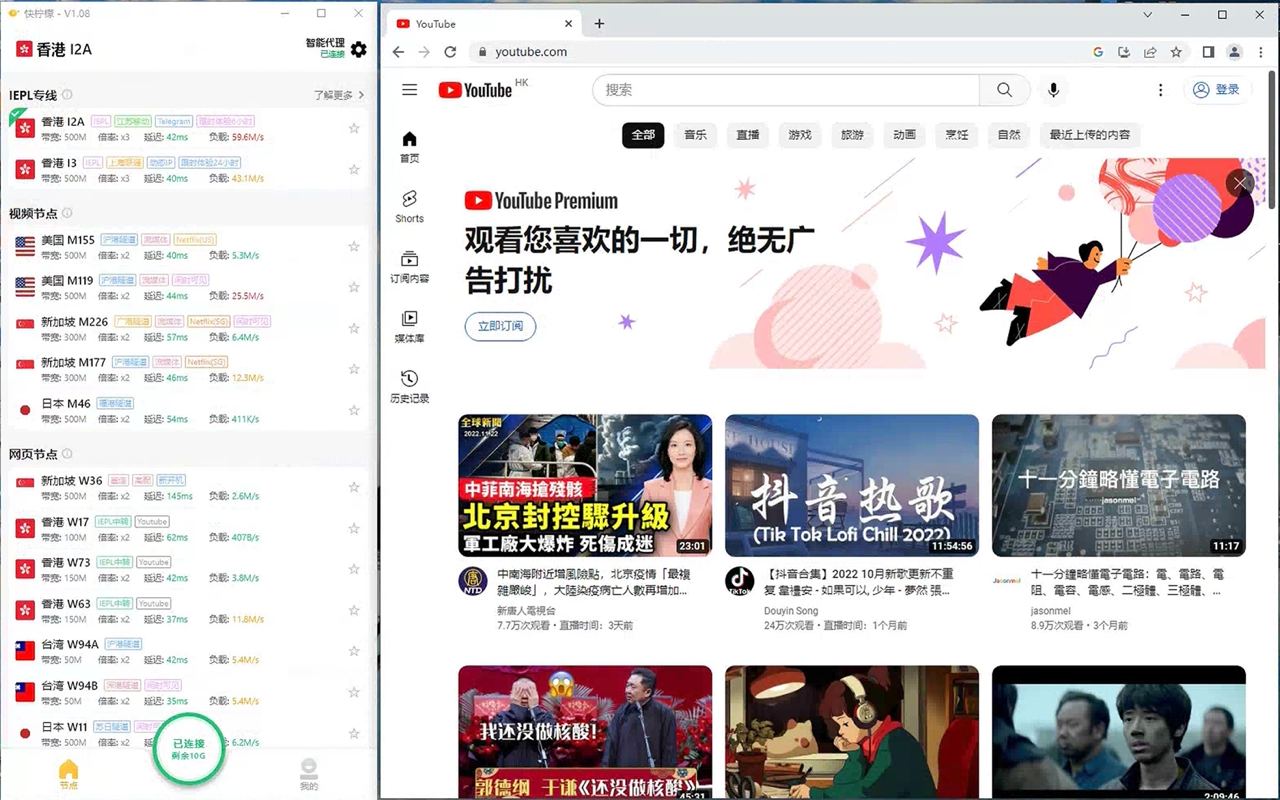The width and height of the screenshot is (1280, 800).
Task: Toggle the favorite star on 香港 I2A node
Action: point(354,128)
